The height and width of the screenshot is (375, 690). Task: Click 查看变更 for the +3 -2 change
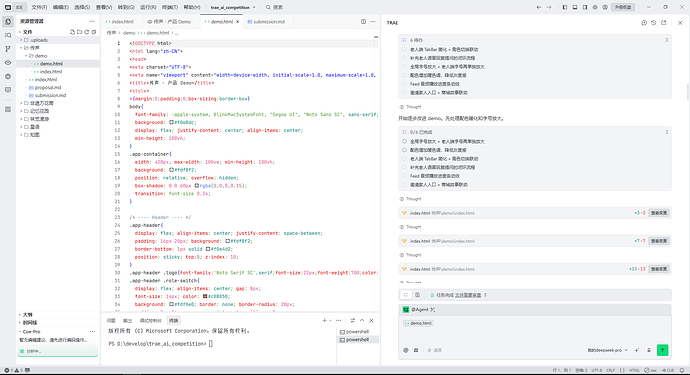[x=659, y=213]
